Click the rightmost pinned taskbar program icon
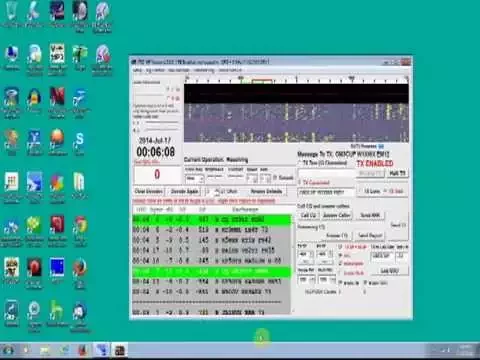Image resolution: width=480 pixels, height=360 pixels. coord(119,350)
